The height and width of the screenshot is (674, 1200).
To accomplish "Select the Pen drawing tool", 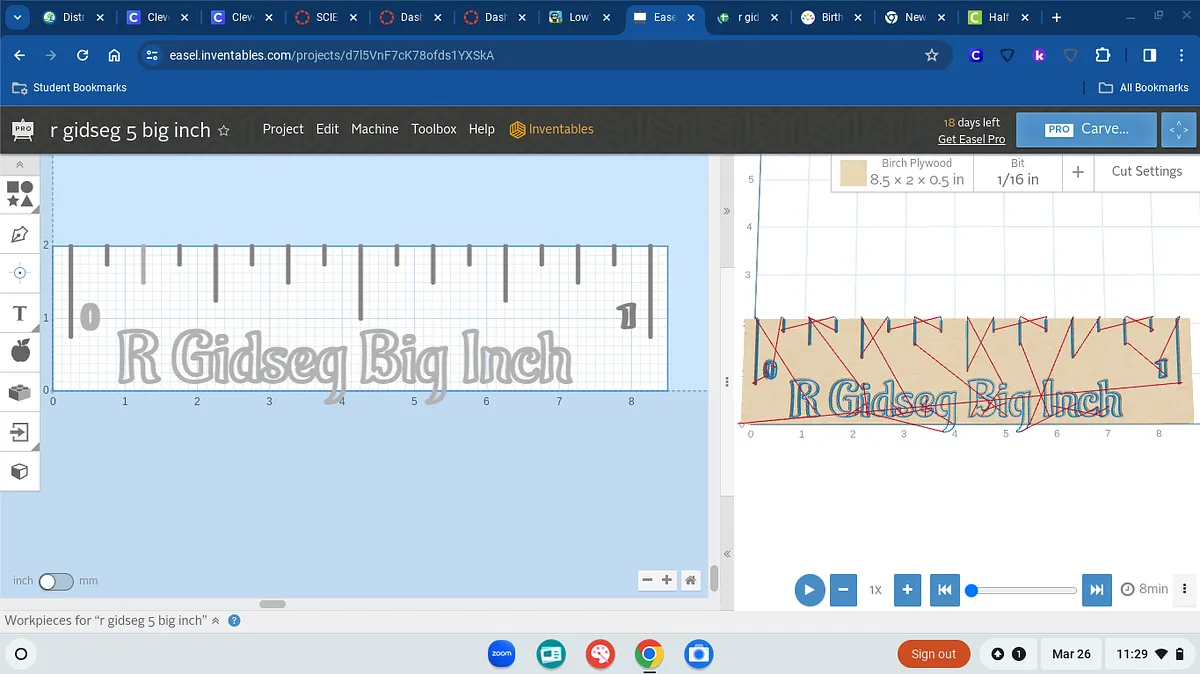I will coord(20,235).
